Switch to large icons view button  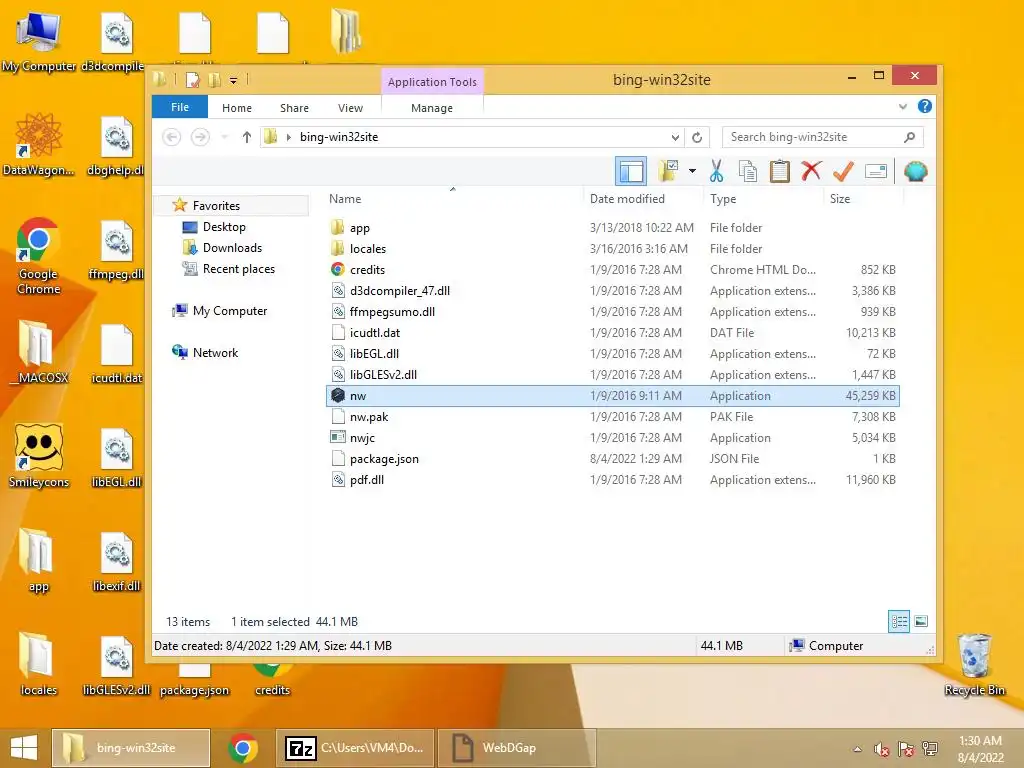(x=921, y=621)
